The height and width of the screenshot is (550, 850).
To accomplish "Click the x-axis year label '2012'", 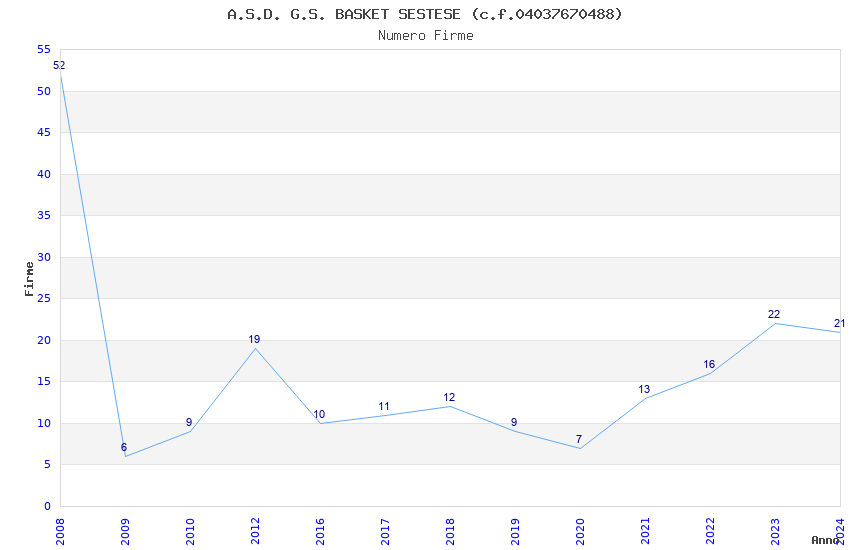I will 255,531.
